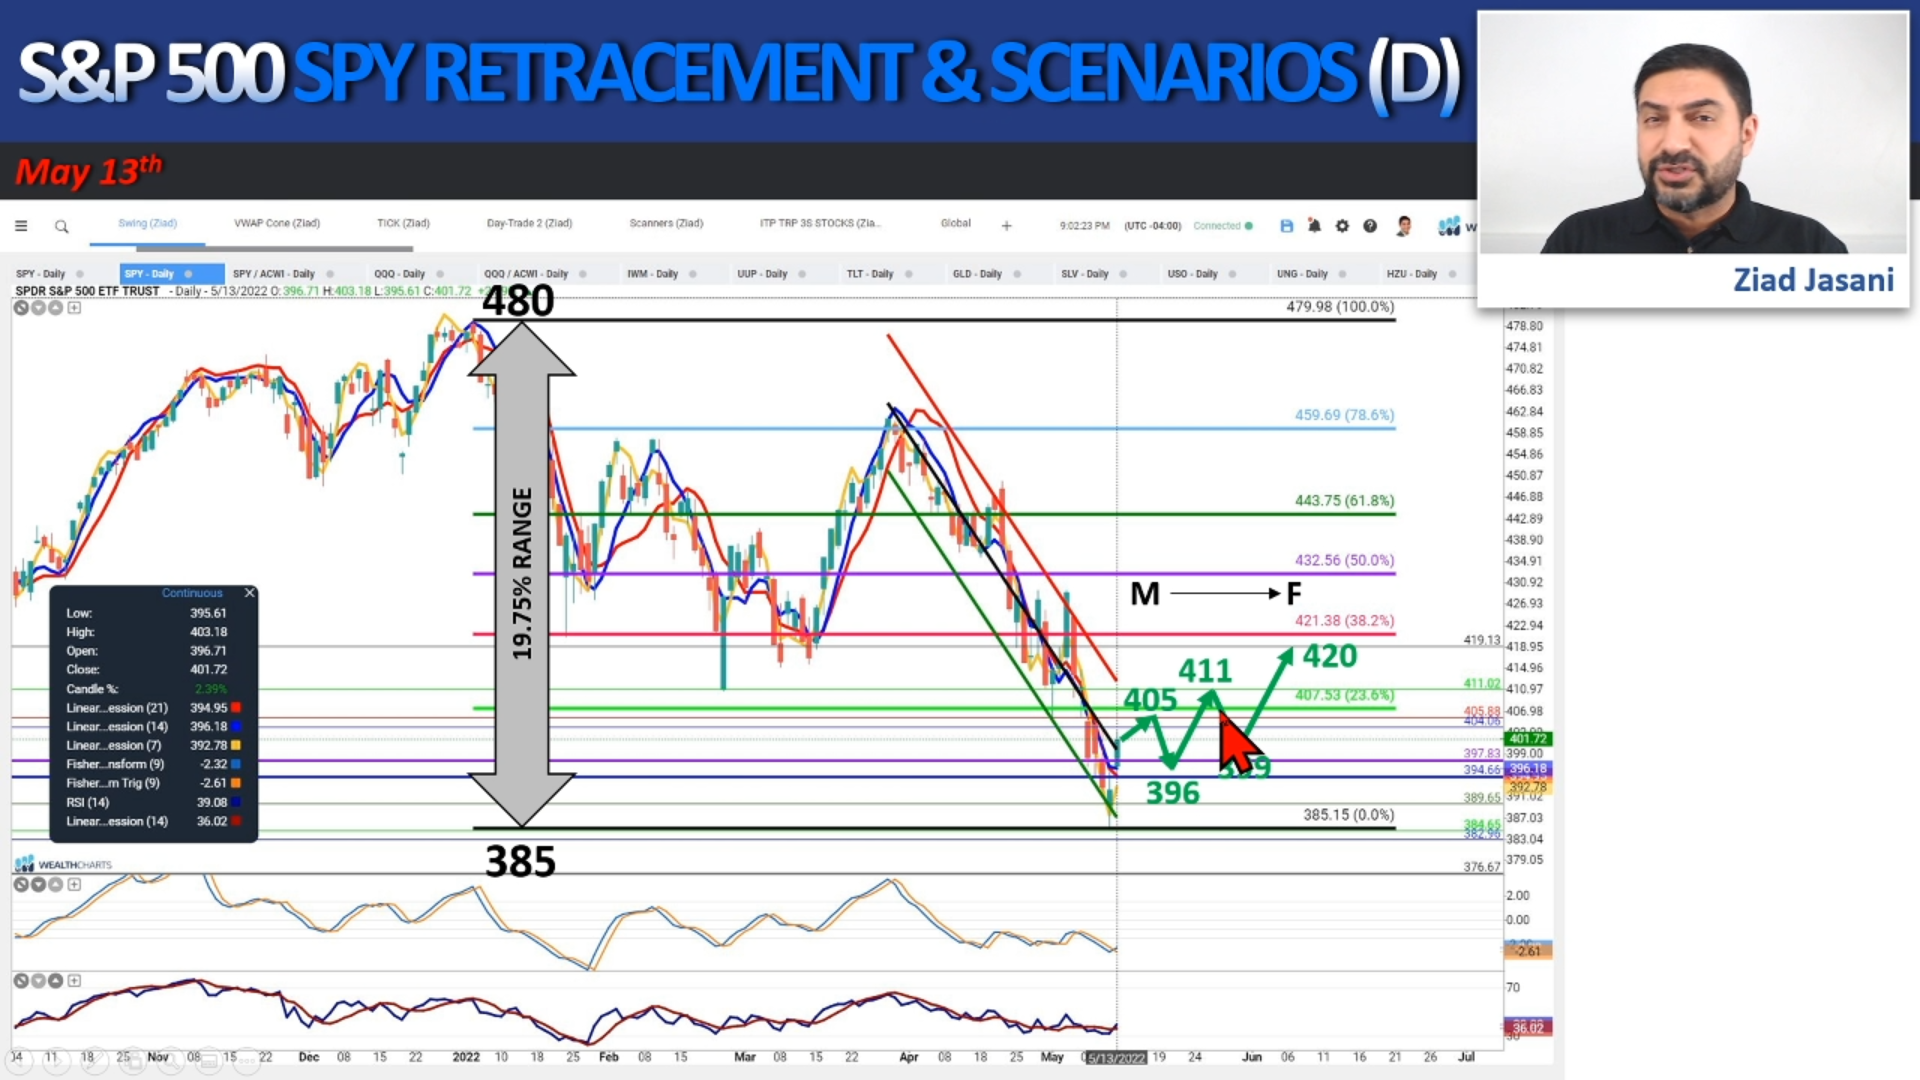Save the workspace with the floppy disk icon
Screen dimensions: 1920x1080
1287,226
